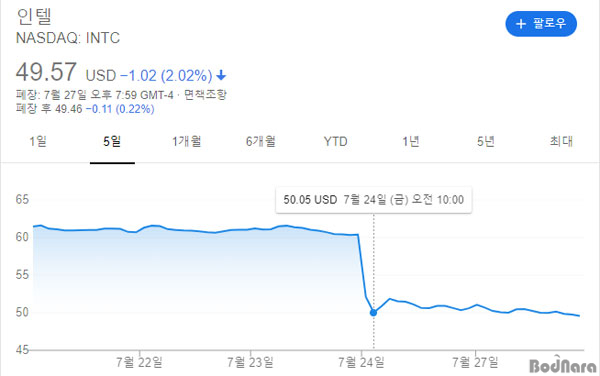
Task: Click the NASDAQ: INTC ticker text
Action: (x=68, y=38)
